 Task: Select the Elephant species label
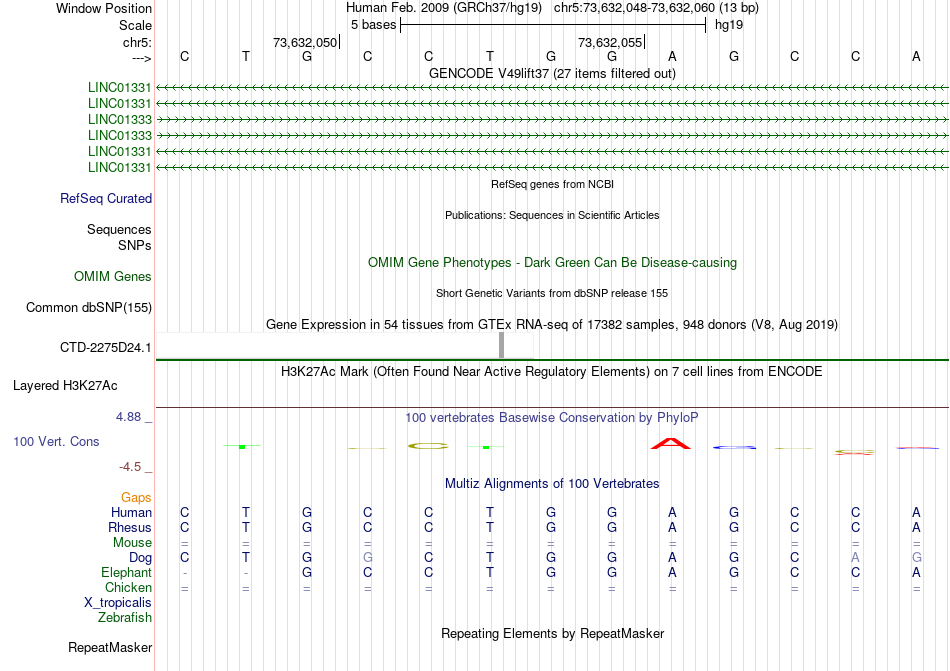(126, 572)
